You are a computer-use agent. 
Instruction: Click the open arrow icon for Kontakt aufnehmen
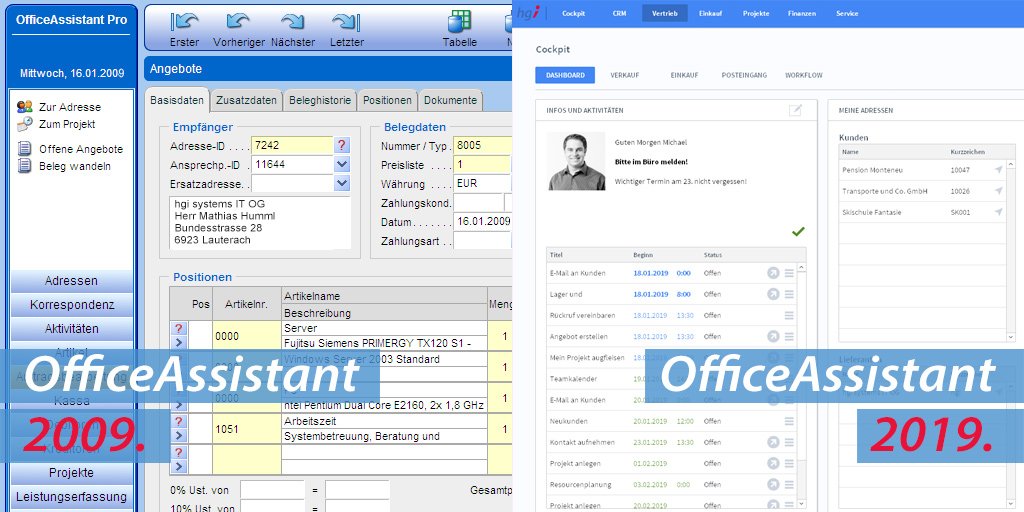tap(773, 442)
